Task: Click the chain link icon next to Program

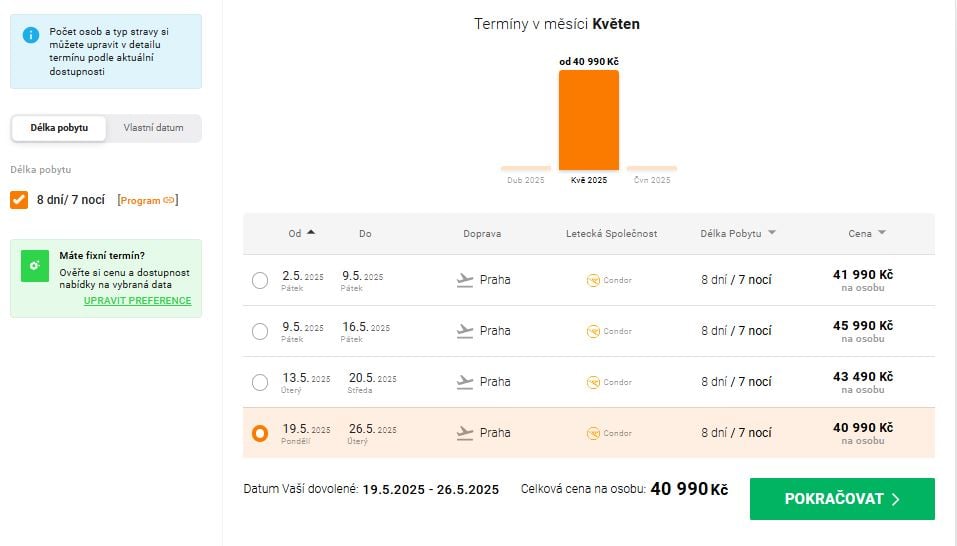Action: click(170, 200)
